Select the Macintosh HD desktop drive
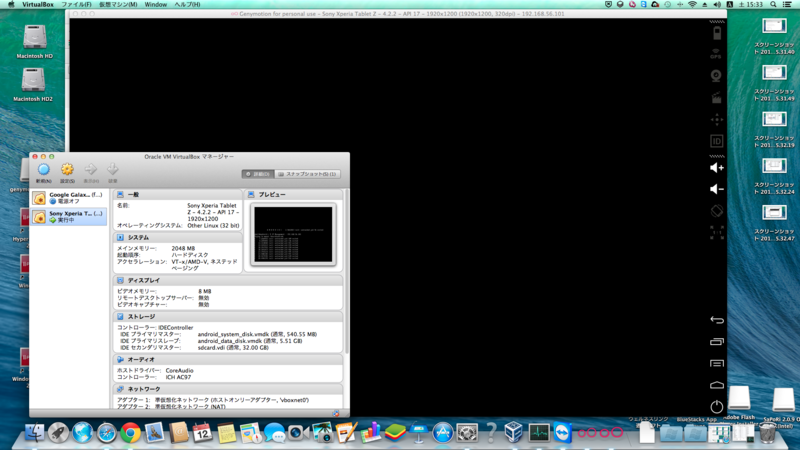This screenshot has width=800, height=450. (x=34, y=41)
